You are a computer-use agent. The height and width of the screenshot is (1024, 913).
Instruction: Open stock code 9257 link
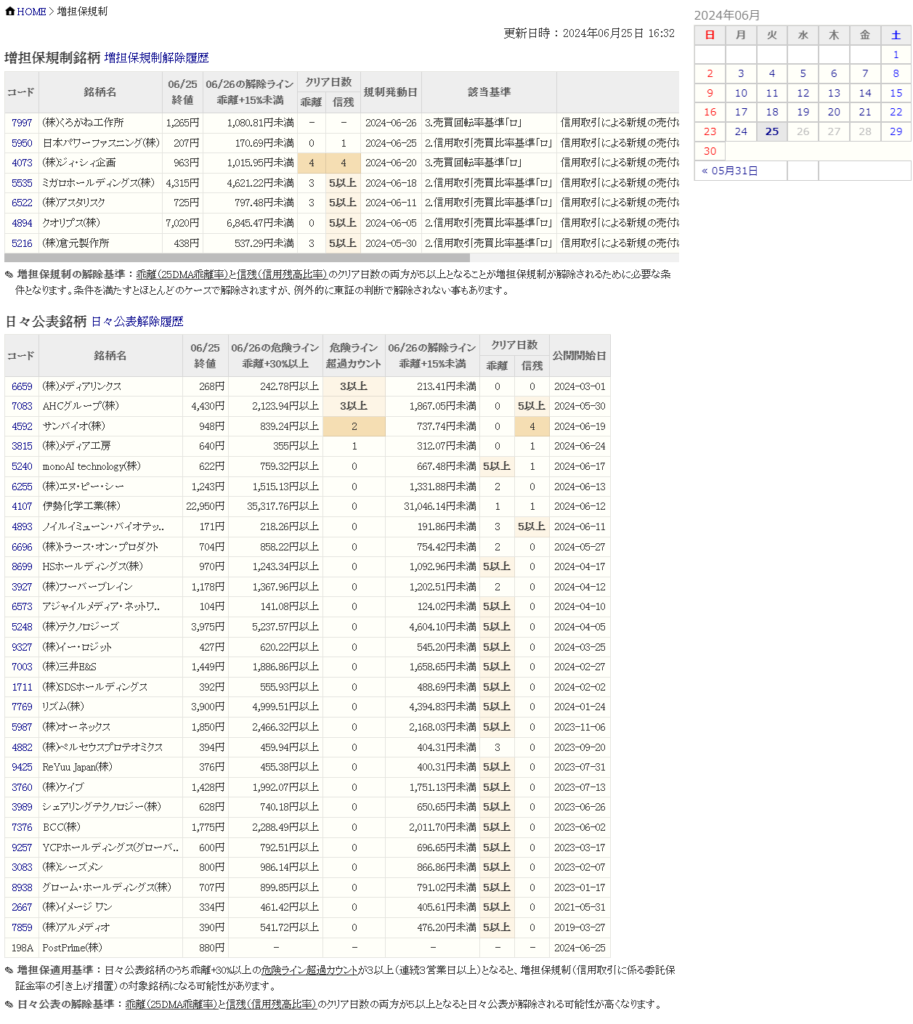coord(22,847)
